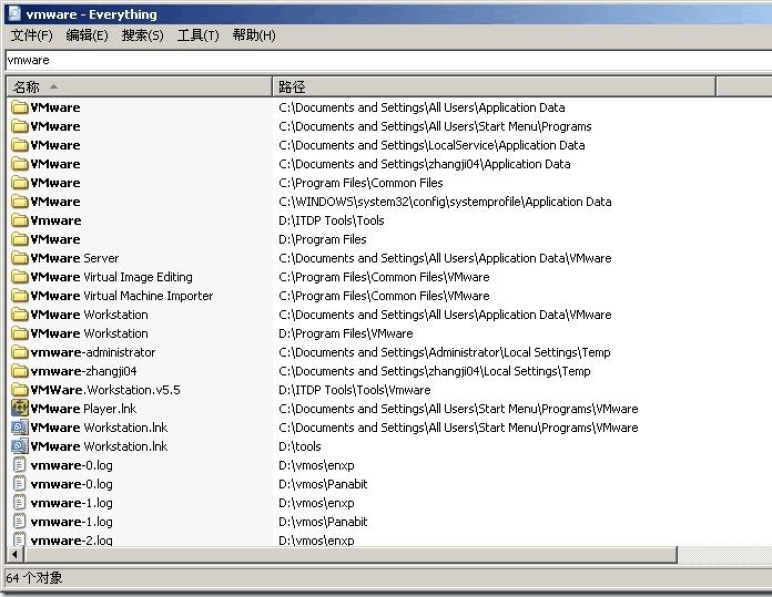The height and width of the screenshot is (597, 772).
Task: Select the VMware Player.lnk name text
Action: click(x=83, y=408)
